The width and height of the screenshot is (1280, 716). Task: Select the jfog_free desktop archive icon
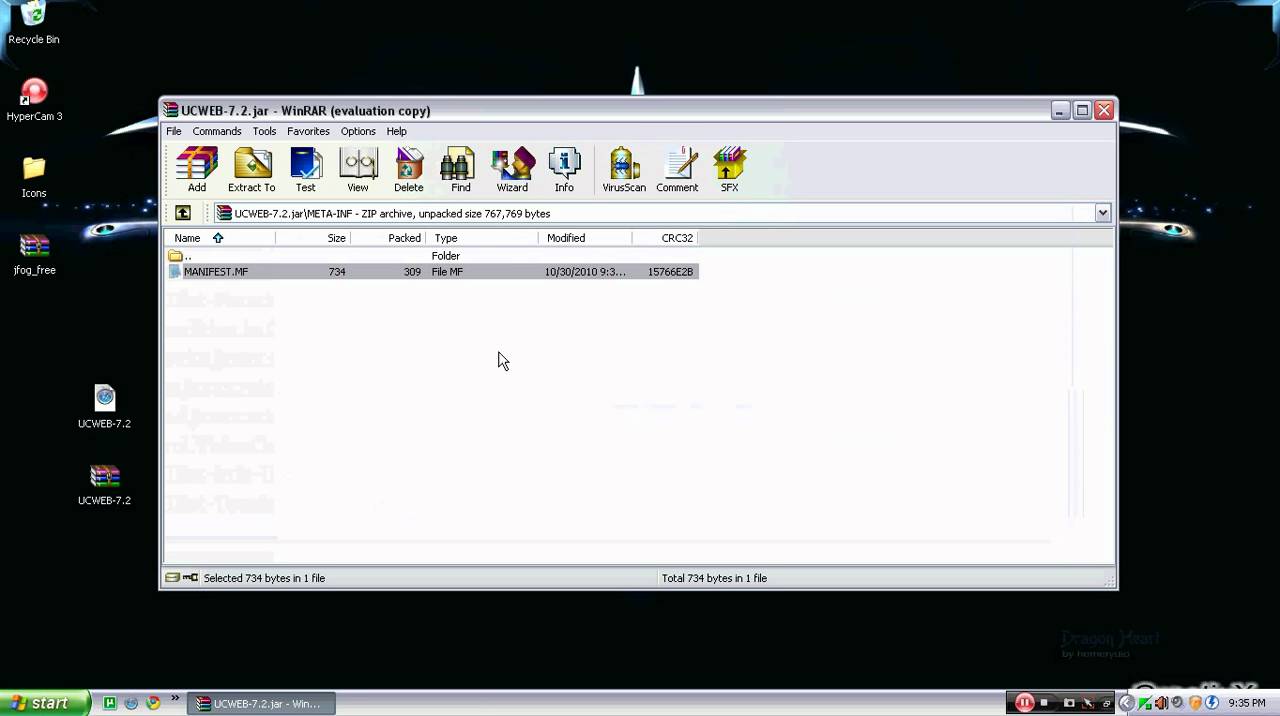pyautogui.click(x=34, y=255)
